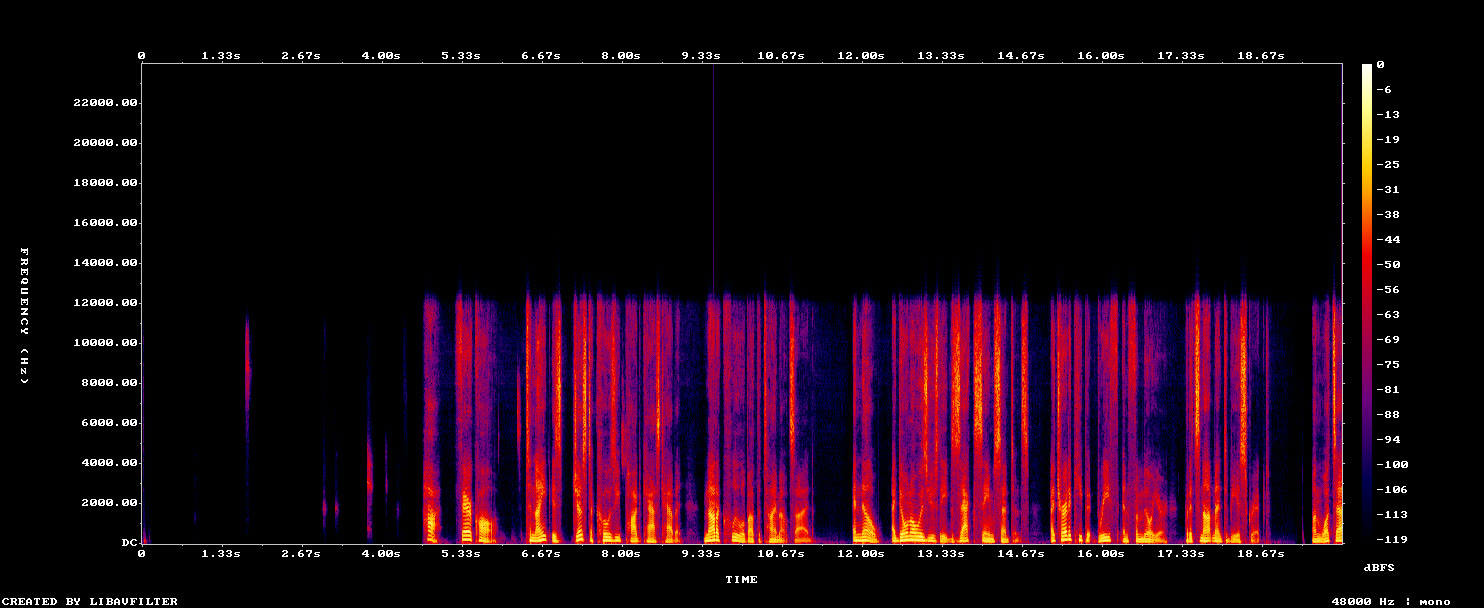The width and height of the screenshot is (1484, 608).
Task: Click the -75 dBFS legend value
Action: (x=1387, y=364)
